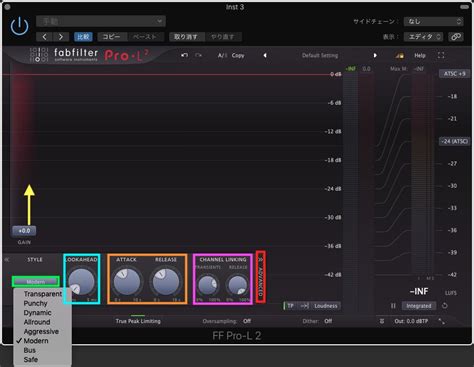This screenshot has width=474, height=367.
Task: Click Out 0.0 dBTP output level
Action: pyautogui.click(x=411, y=321)
